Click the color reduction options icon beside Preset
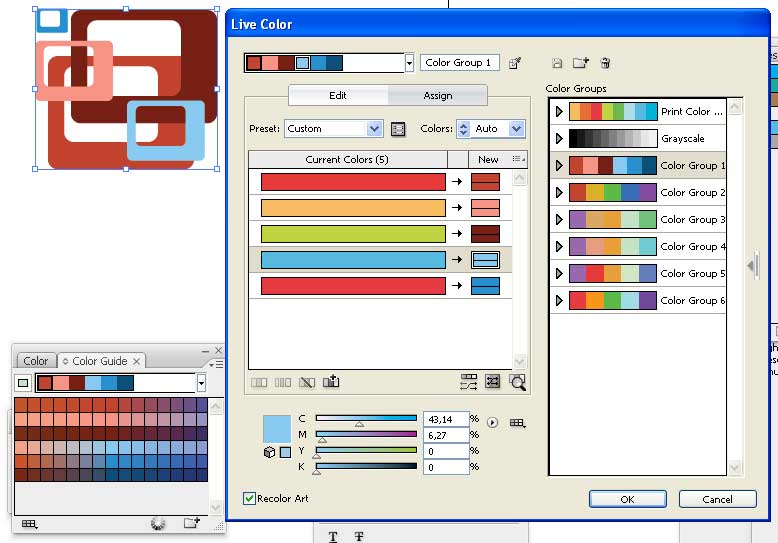This screenshot has height=543, width=778. point(398,129)
